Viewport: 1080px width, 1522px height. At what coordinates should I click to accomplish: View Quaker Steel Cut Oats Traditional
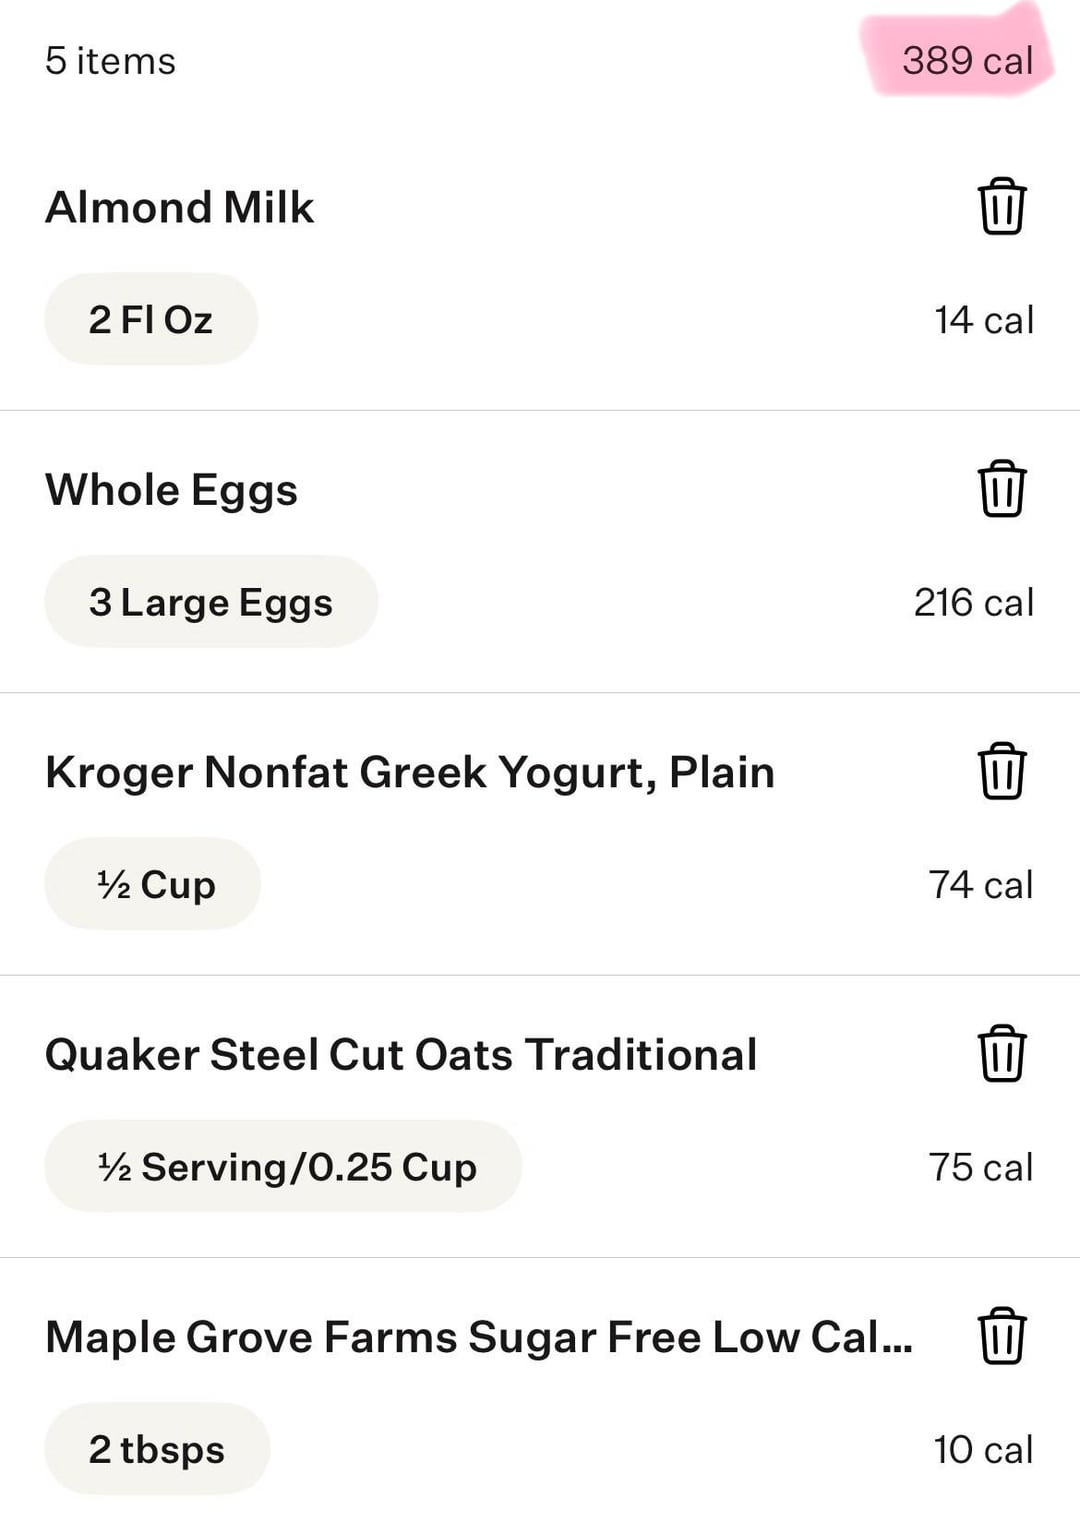click(401, 1055)
